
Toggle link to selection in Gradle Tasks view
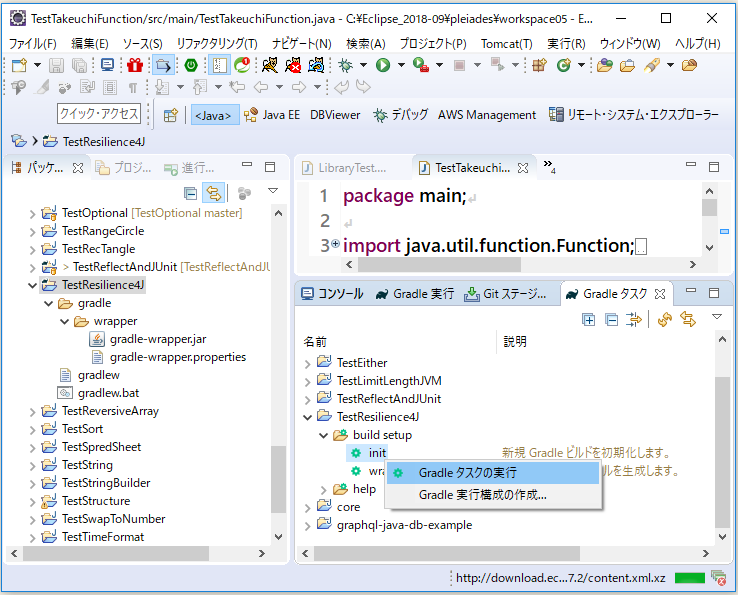point(688,320)
